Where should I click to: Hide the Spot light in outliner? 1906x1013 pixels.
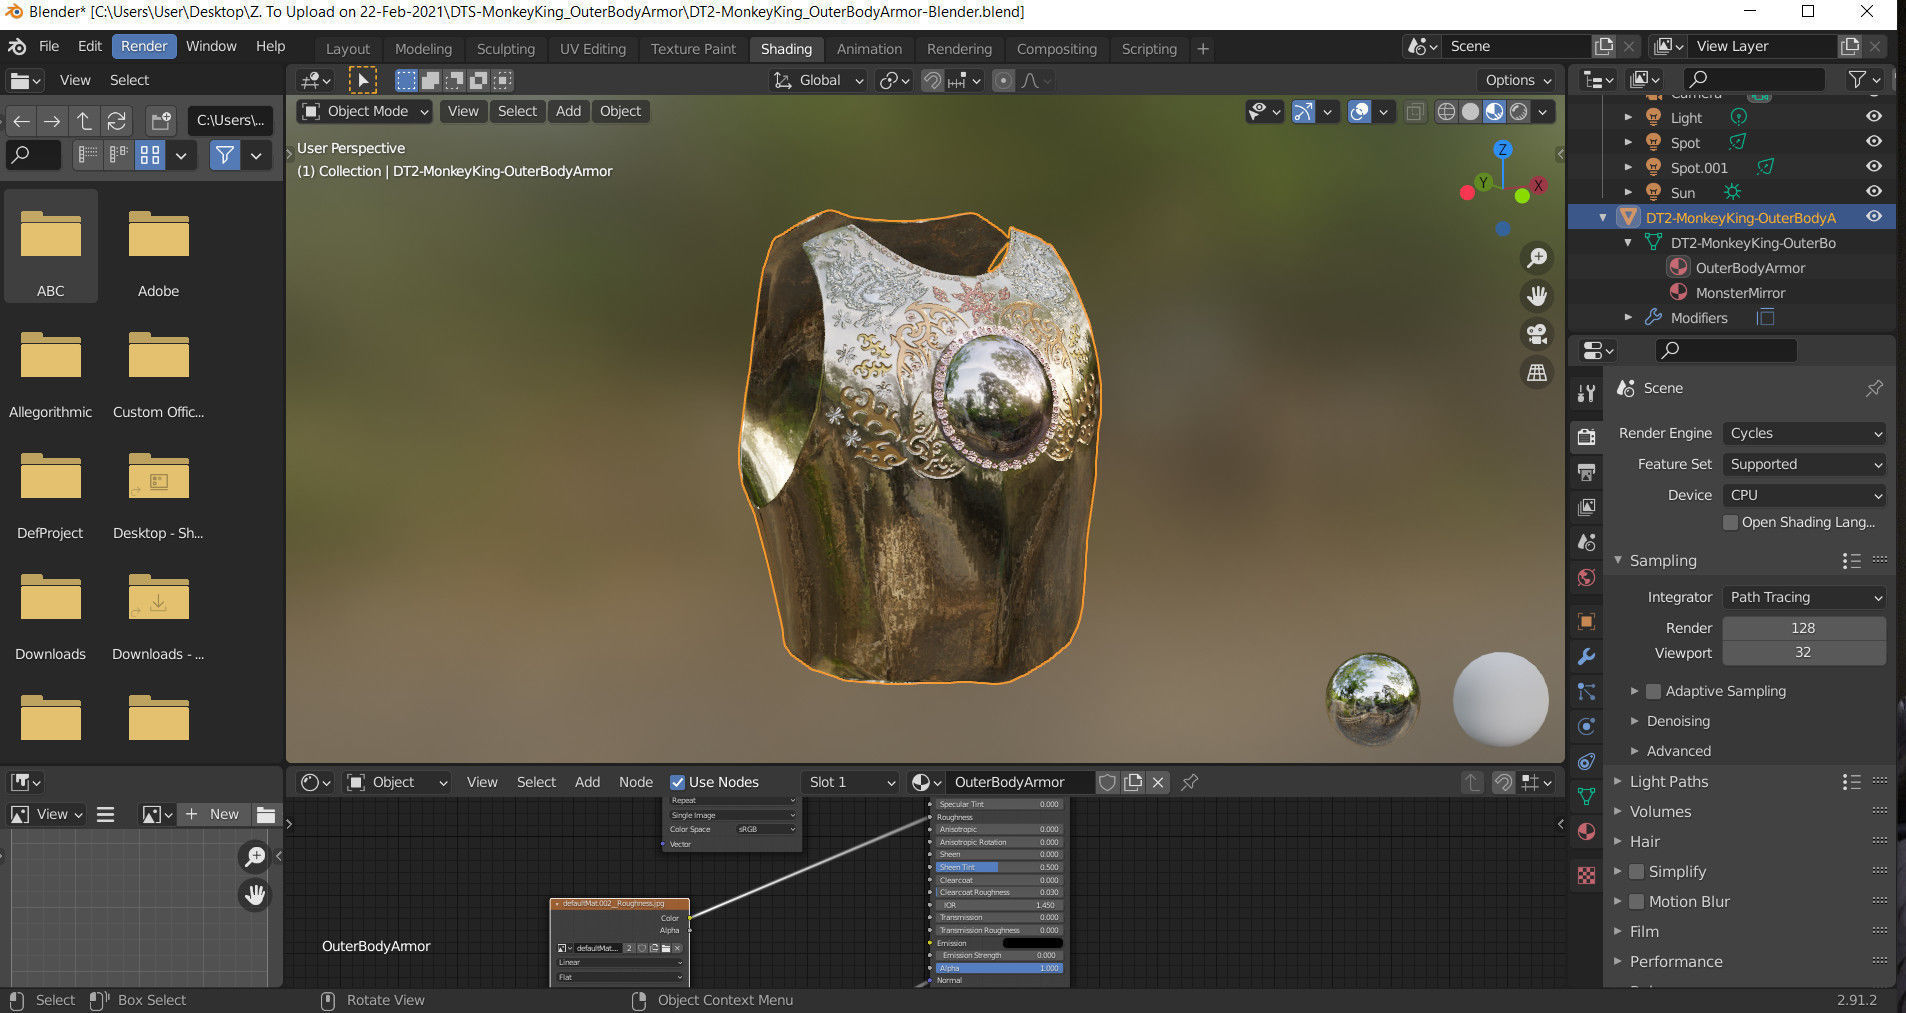[x=1874, y=142]
